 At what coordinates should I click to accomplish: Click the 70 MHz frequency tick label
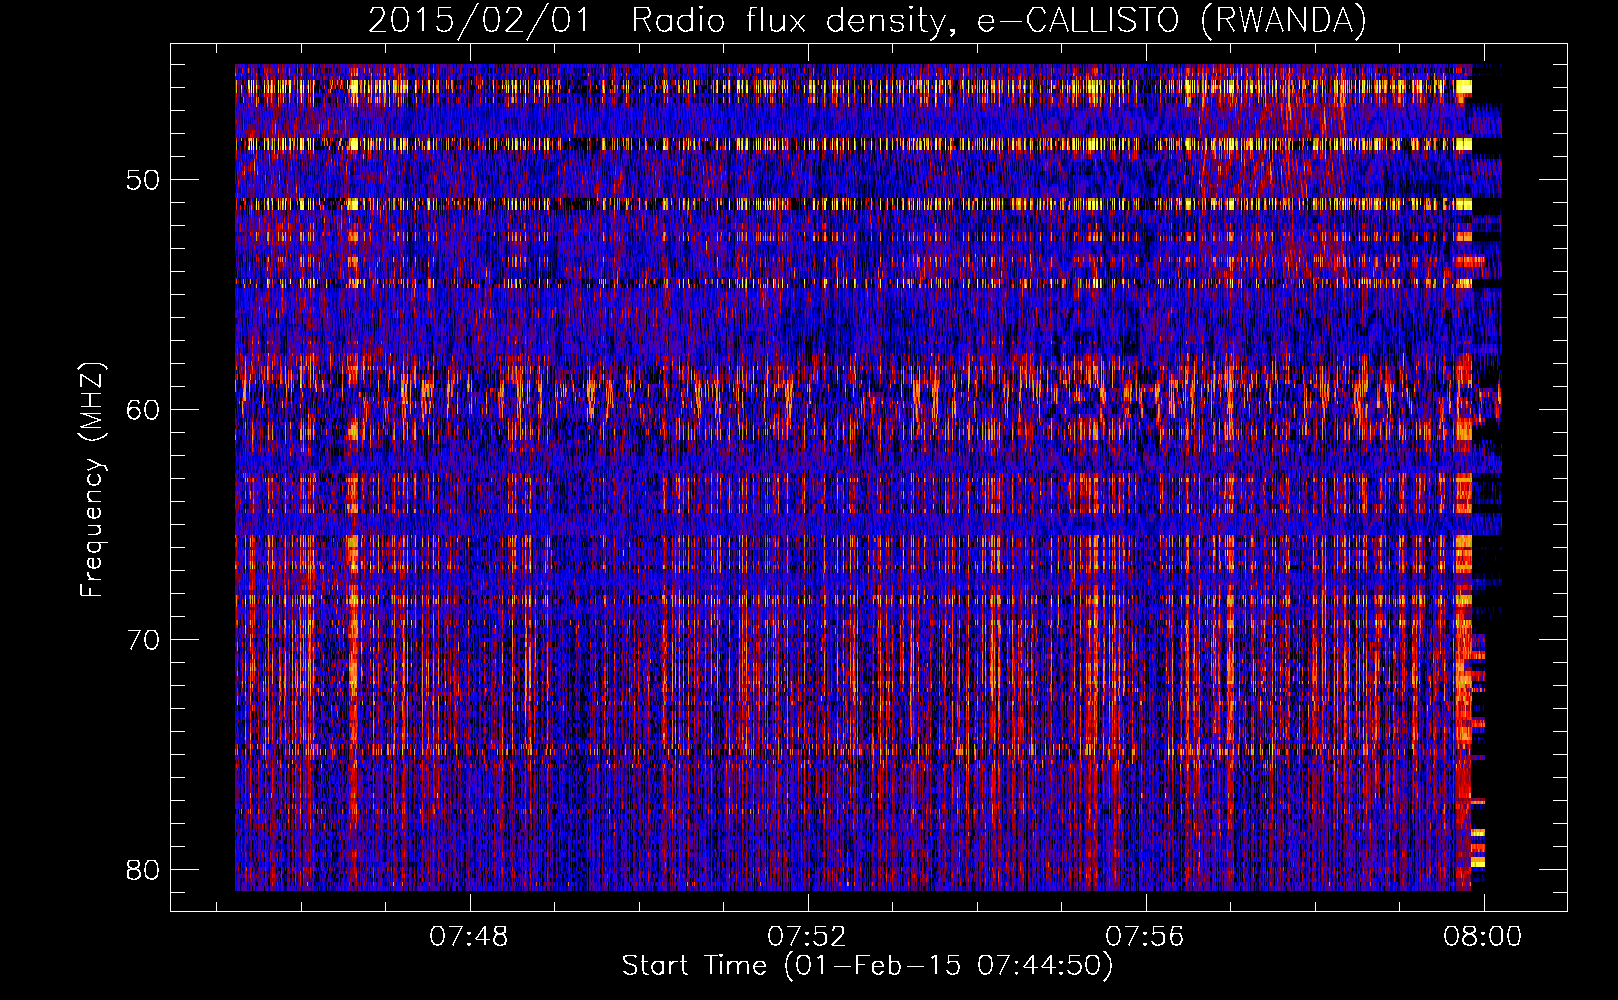[144, 640]
